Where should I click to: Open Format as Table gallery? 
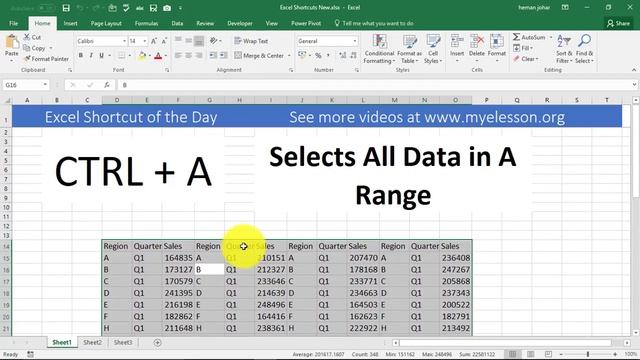pyautogui.click(x=409, y=49)
